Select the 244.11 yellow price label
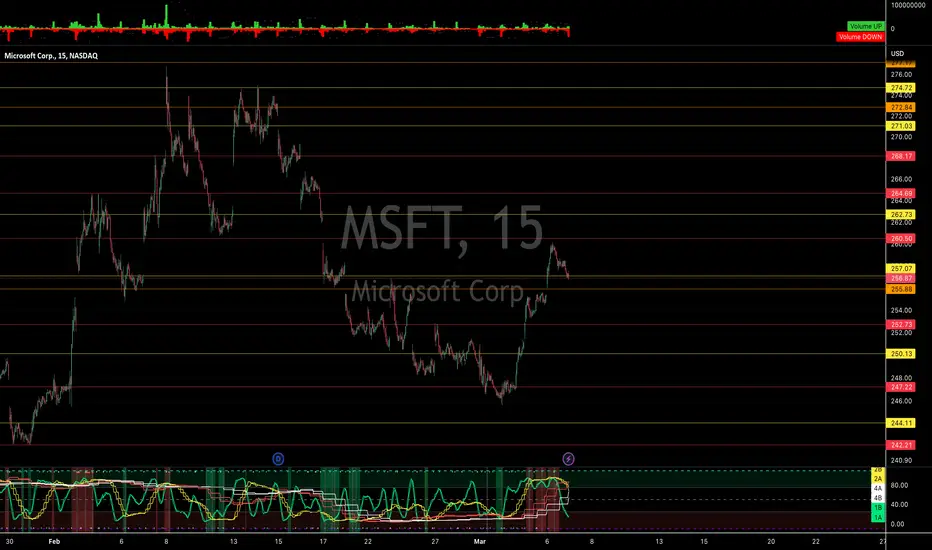Screen dimensions: 932x550 902,423
